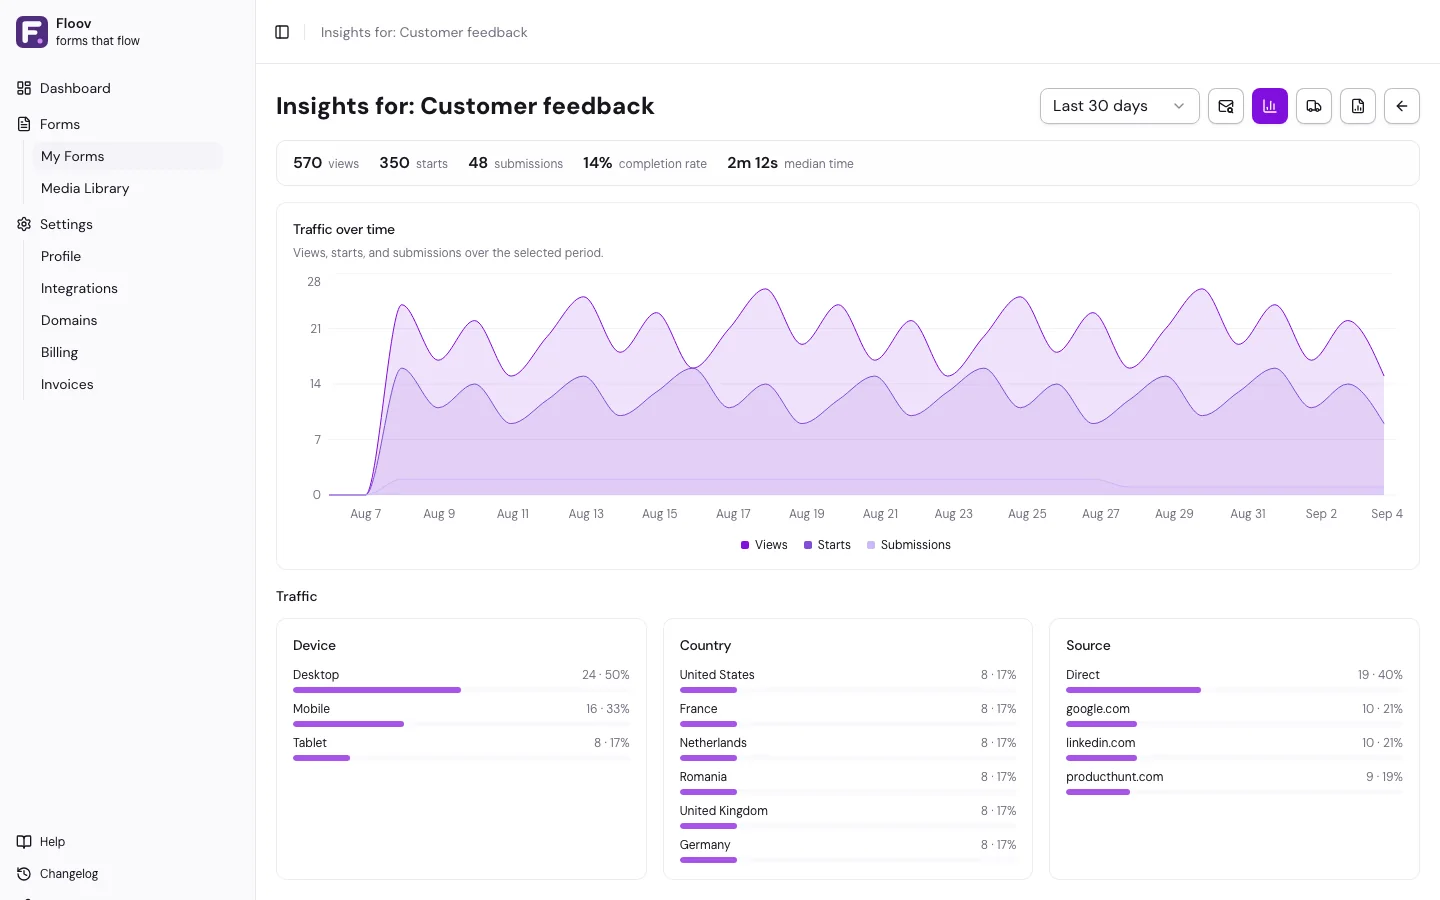
Task: Go back with the left arrow icon
Action: tap(1402, 106)
